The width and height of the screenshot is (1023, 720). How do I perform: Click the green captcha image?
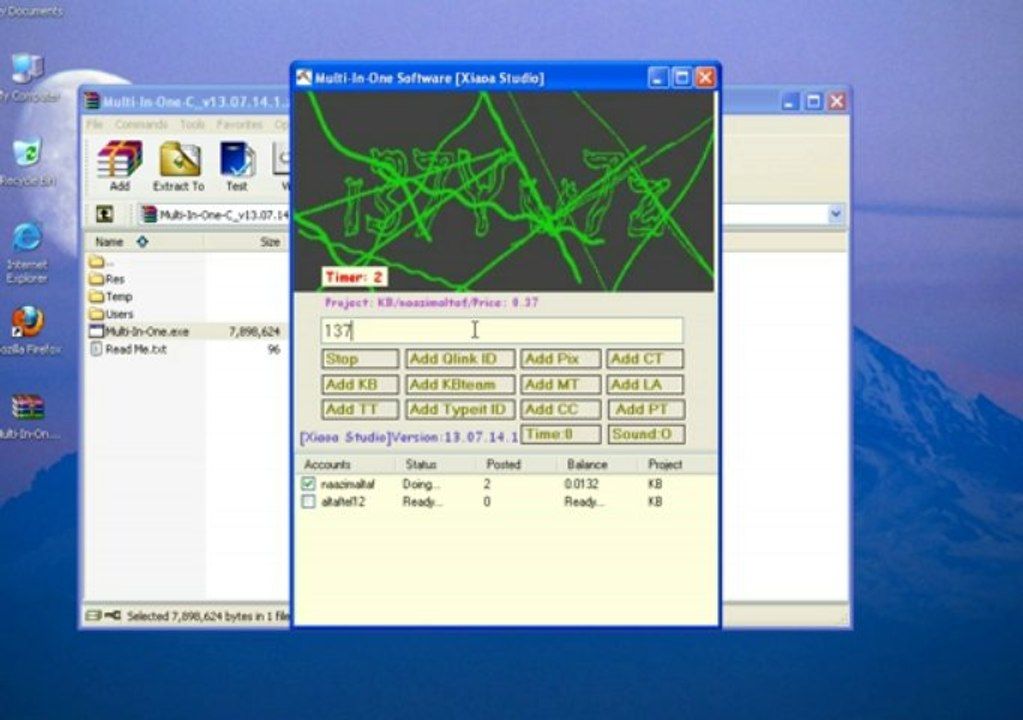click(x=504, y=191)
